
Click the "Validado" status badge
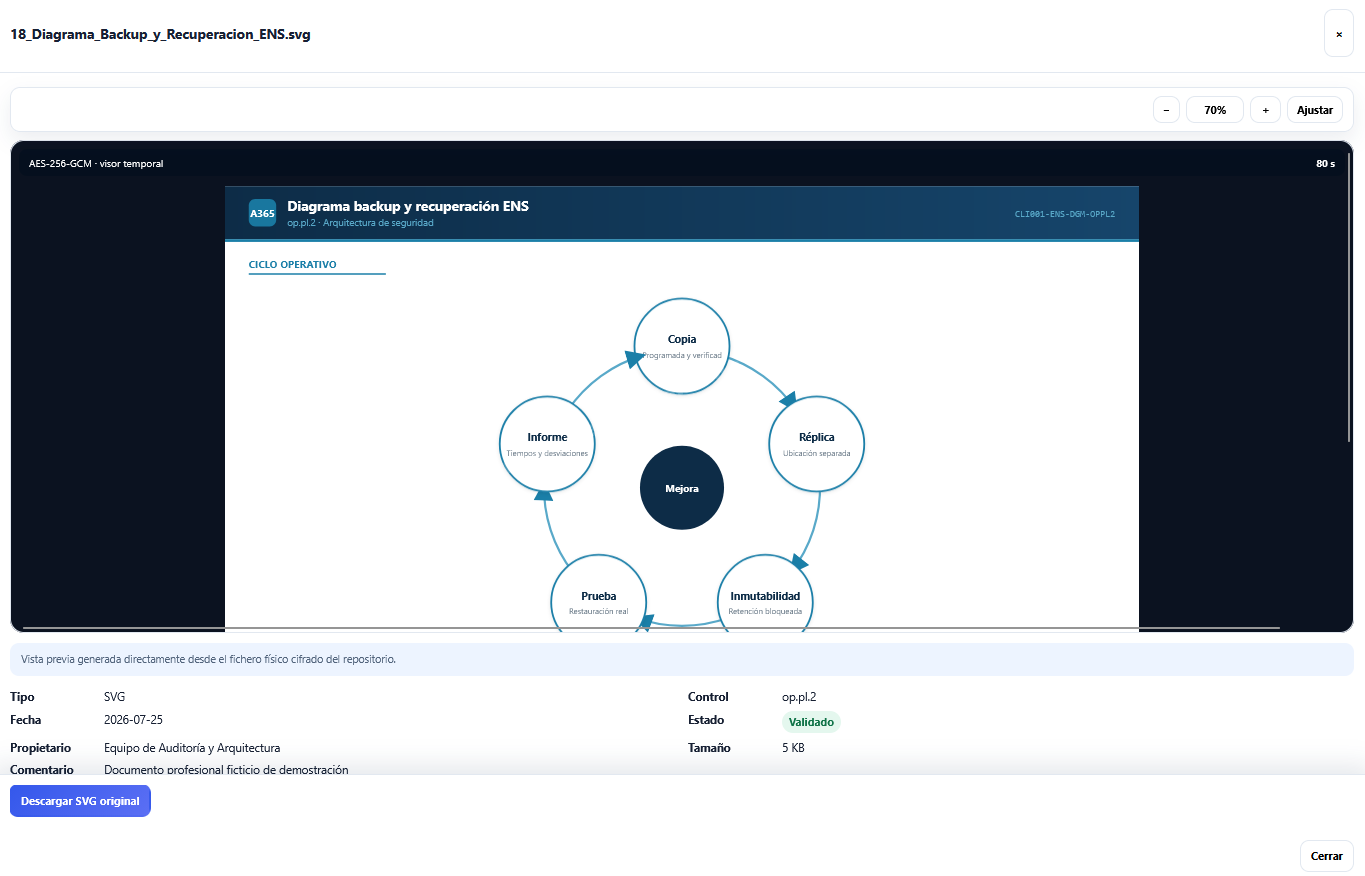tap(811, 722)
